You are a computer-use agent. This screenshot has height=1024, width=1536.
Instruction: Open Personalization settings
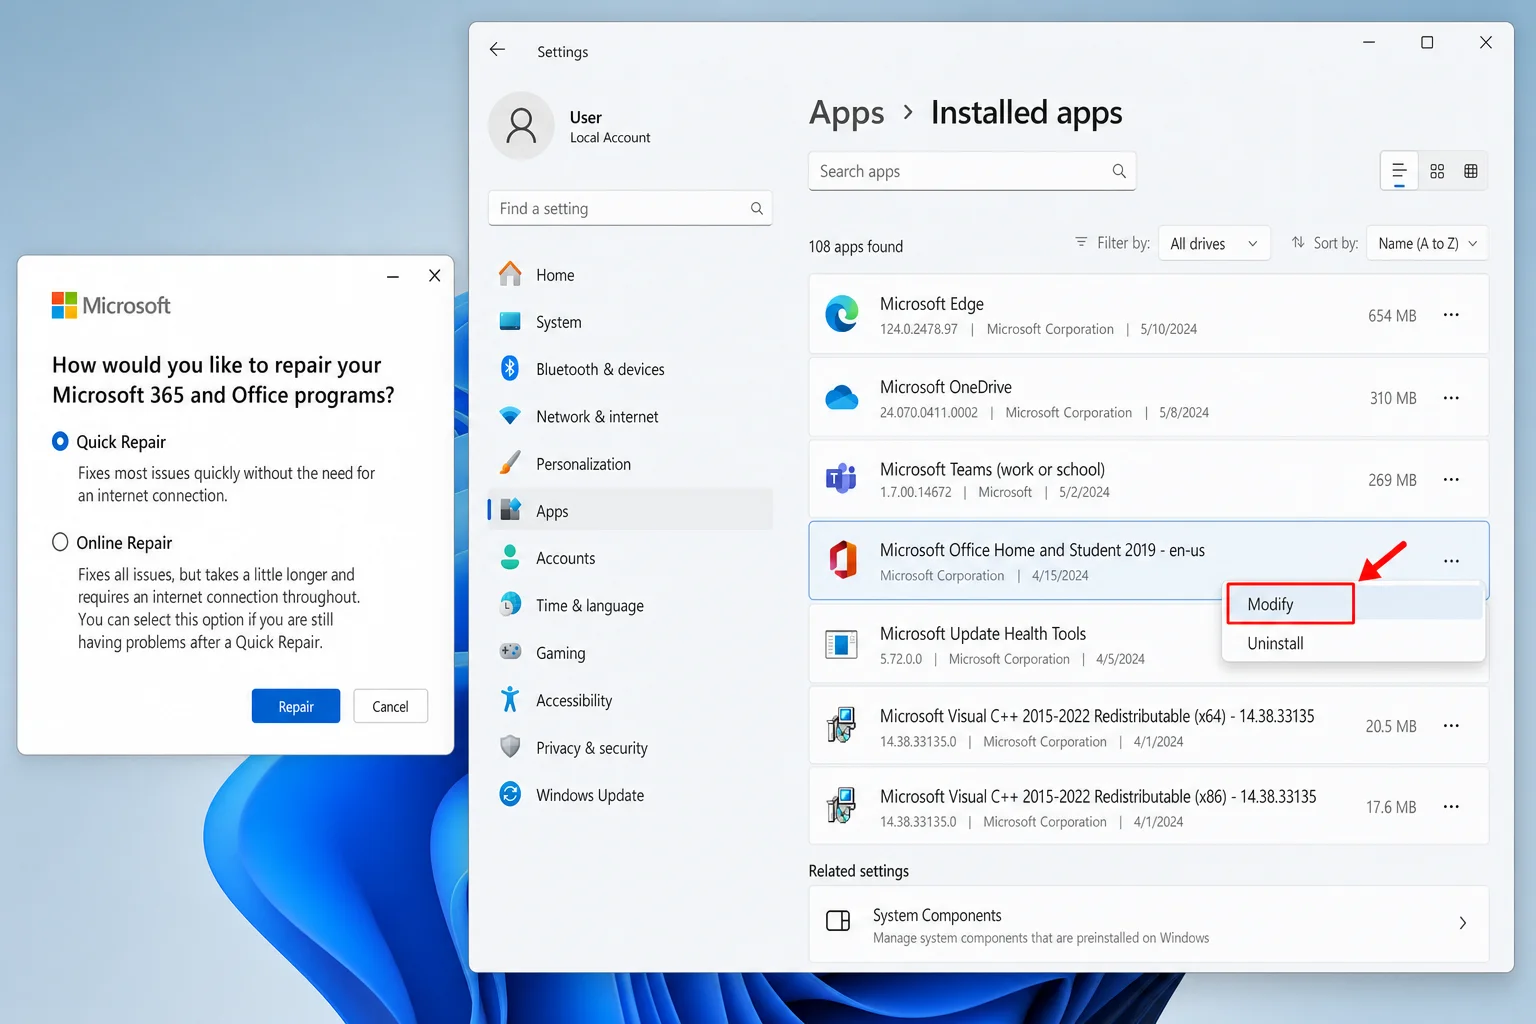click(630, 464)
